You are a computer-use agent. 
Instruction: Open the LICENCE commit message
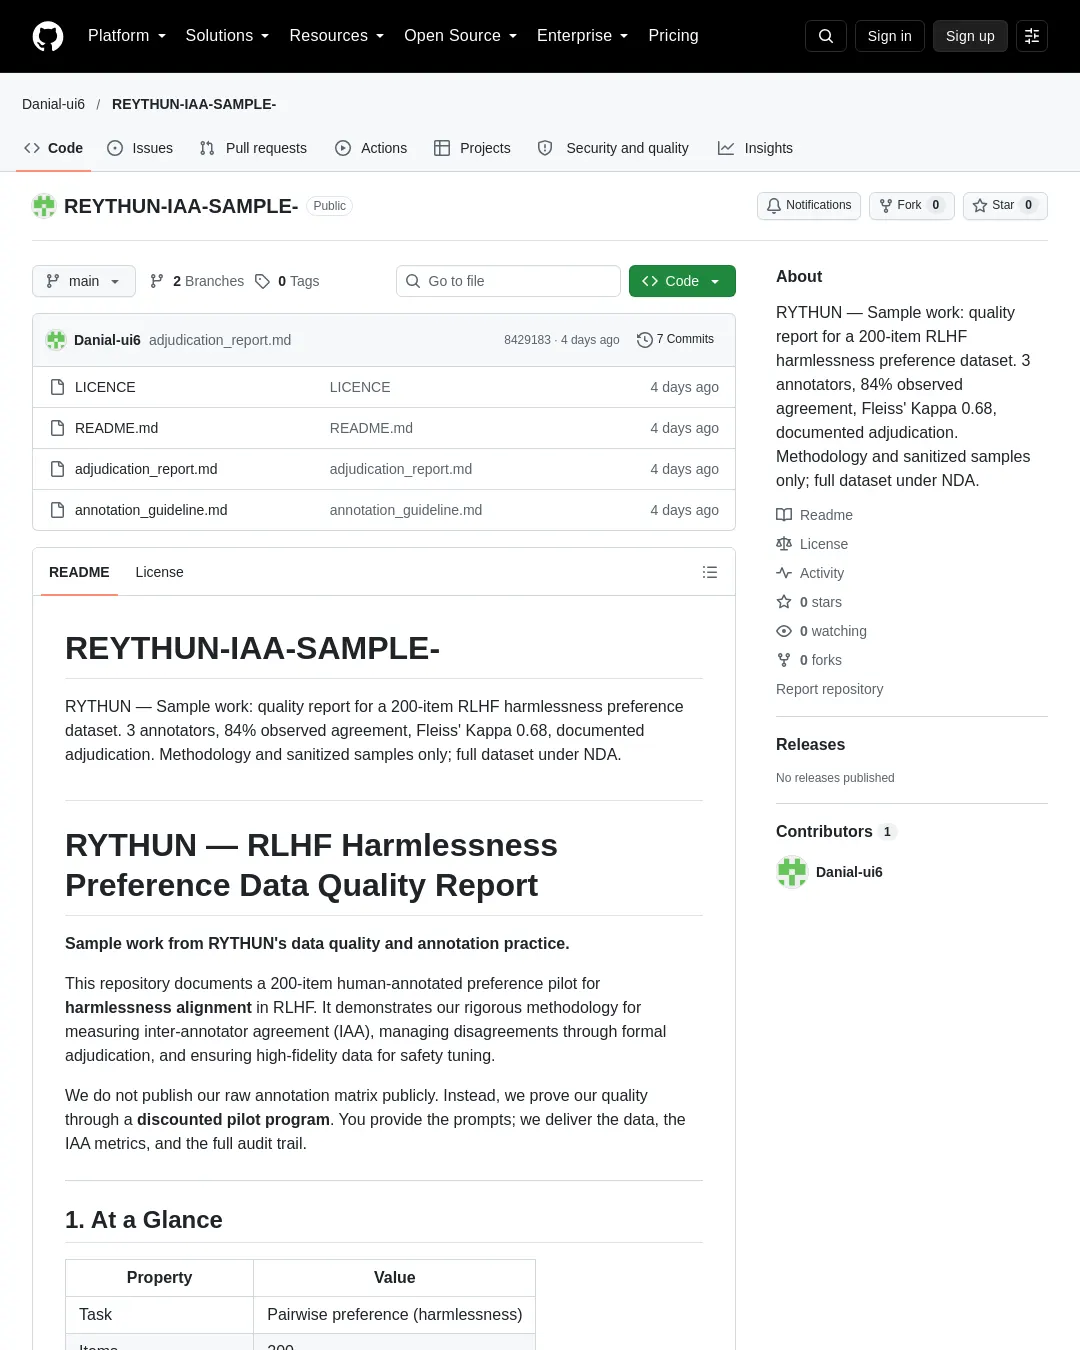[x=360, y=387]
